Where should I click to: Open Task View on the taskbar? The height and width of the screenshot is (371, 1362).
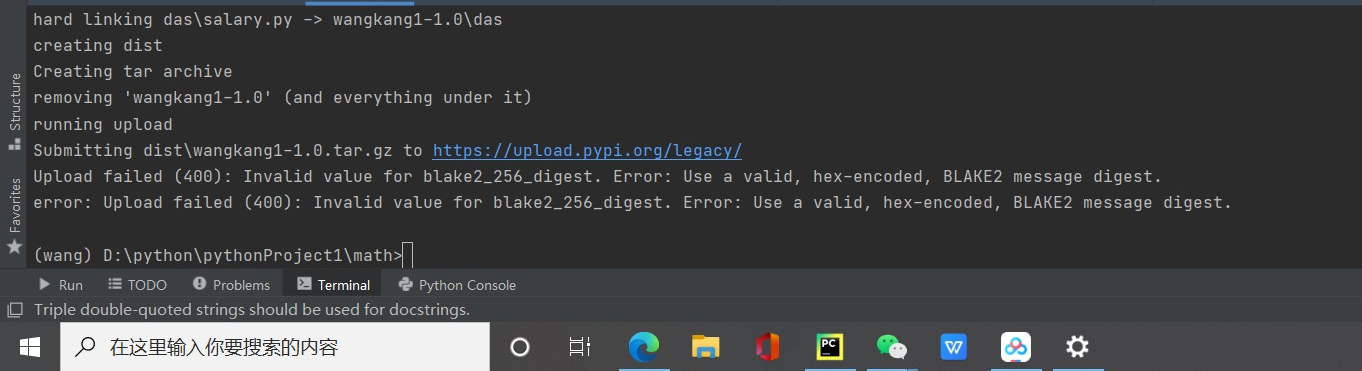[579, 347]
